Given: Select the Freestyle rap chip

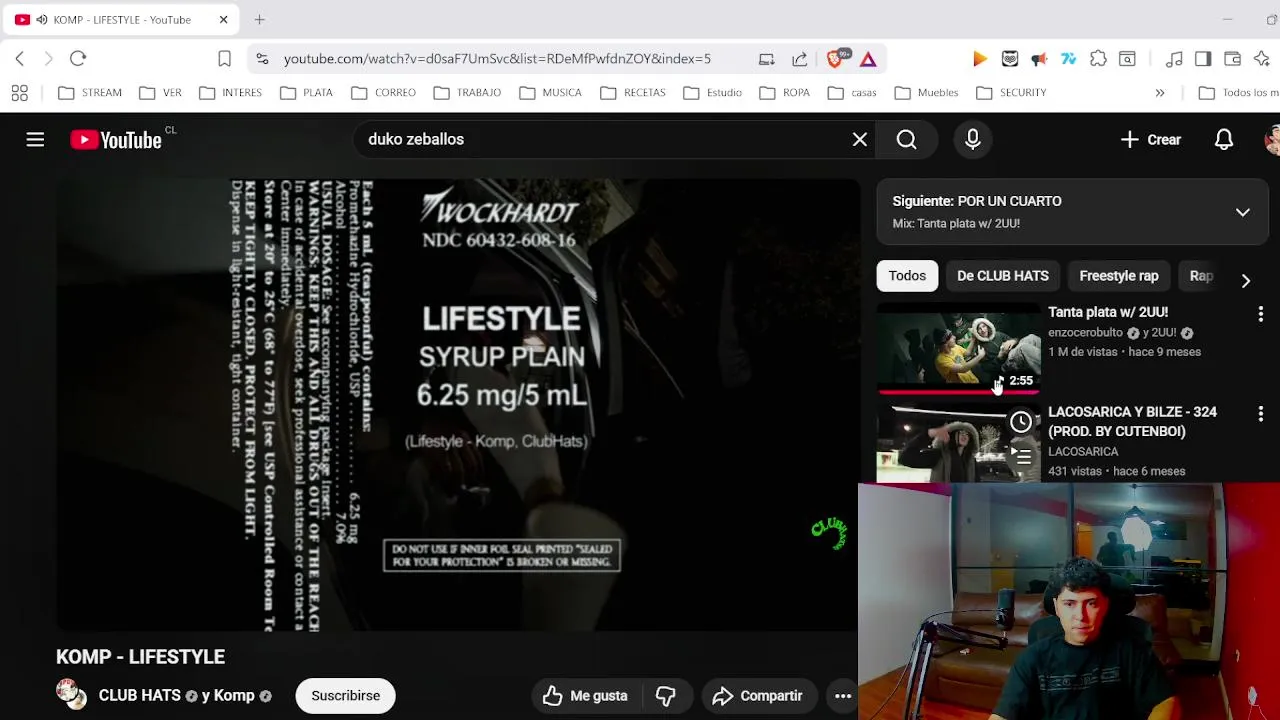Looking at the screenshot, I should 1118,276.
